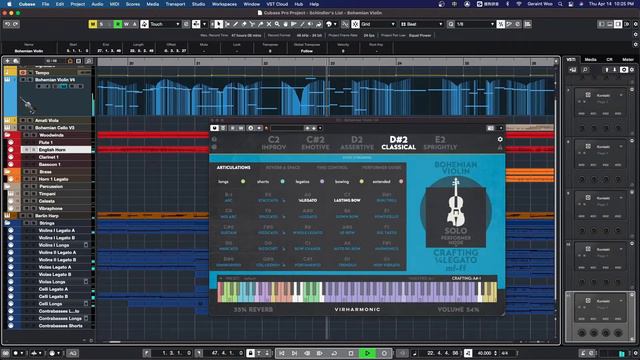Adjust the 35% Reverb control
This screenshot has width=640, height=360.
[253, 309]
